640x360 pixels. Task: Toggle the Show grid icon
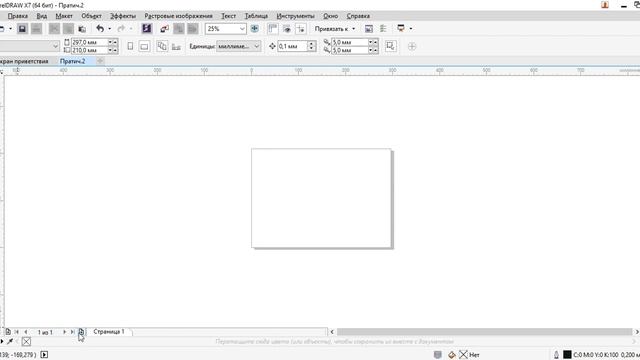tap(287, 29)
